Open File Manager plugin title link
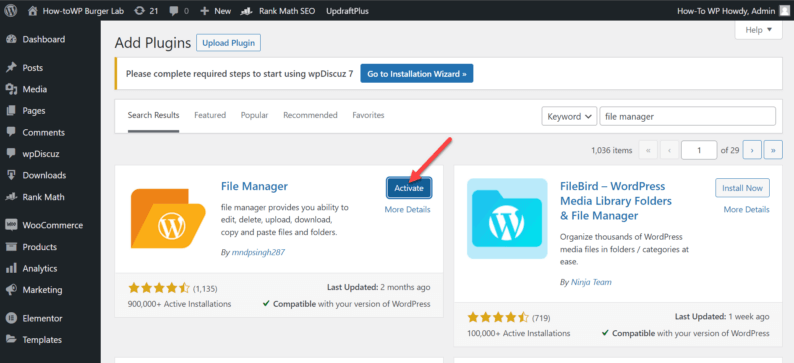This screenshot has height=363, width=794. pyautogui.click(x=254, y=186)
